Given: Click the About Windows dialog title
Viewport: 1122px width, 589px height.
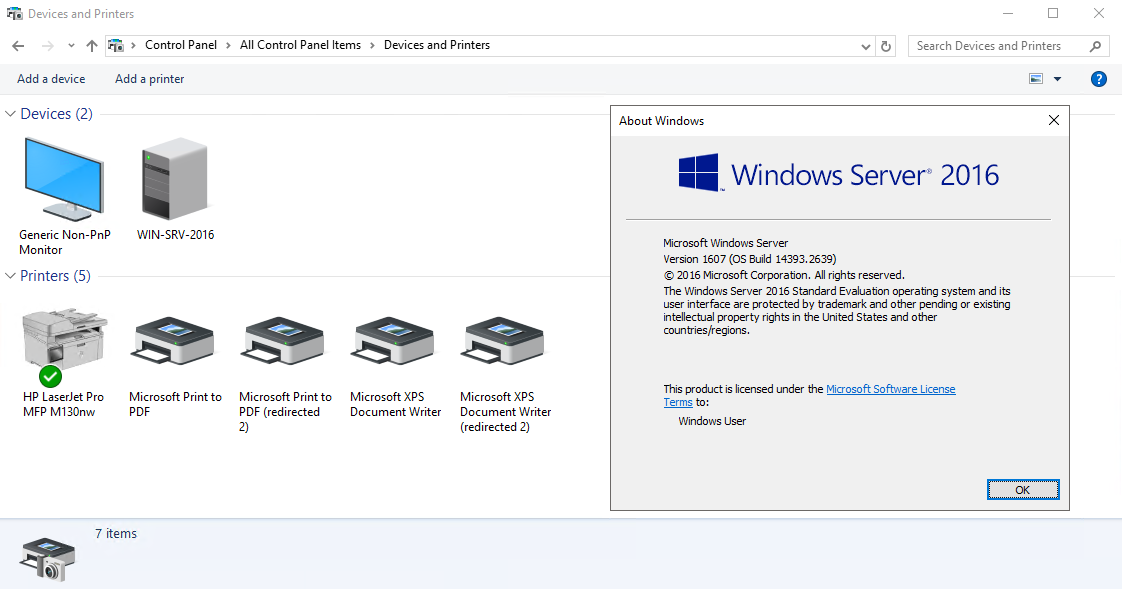Looking at the screenshot, I should click(661, 121).
